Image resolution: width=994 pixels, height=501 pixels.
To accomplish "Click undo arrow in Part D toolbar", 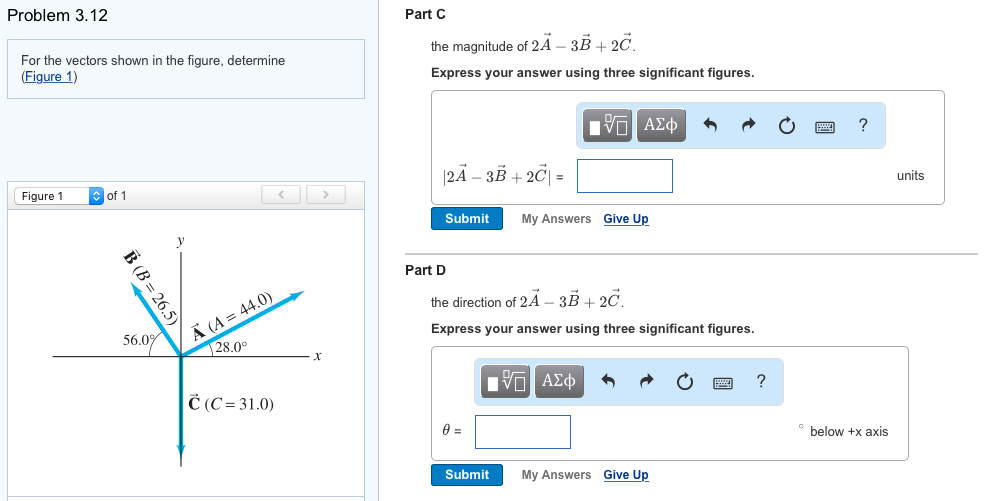I will pyautogui.click(x=609, y=381).
